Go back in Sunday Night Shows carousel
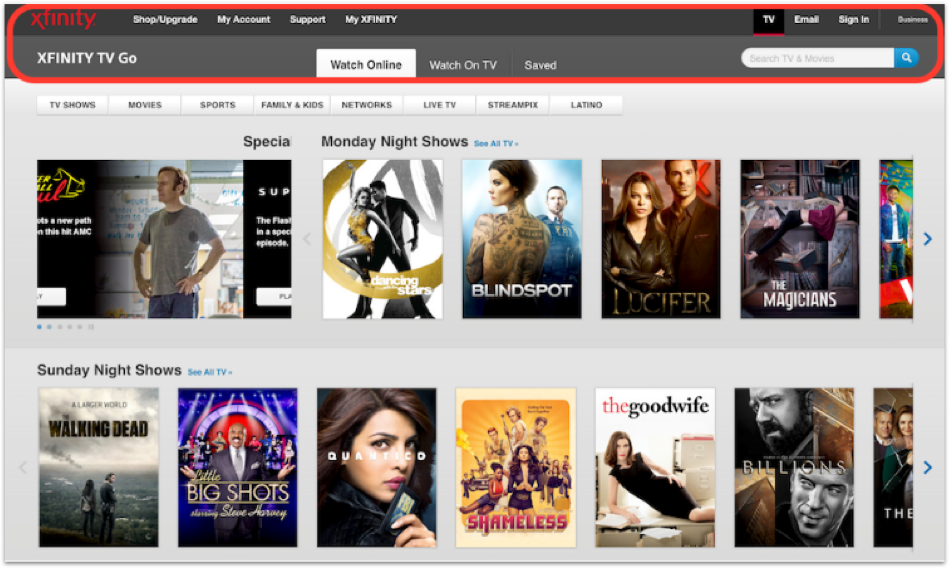 [23, 467]
